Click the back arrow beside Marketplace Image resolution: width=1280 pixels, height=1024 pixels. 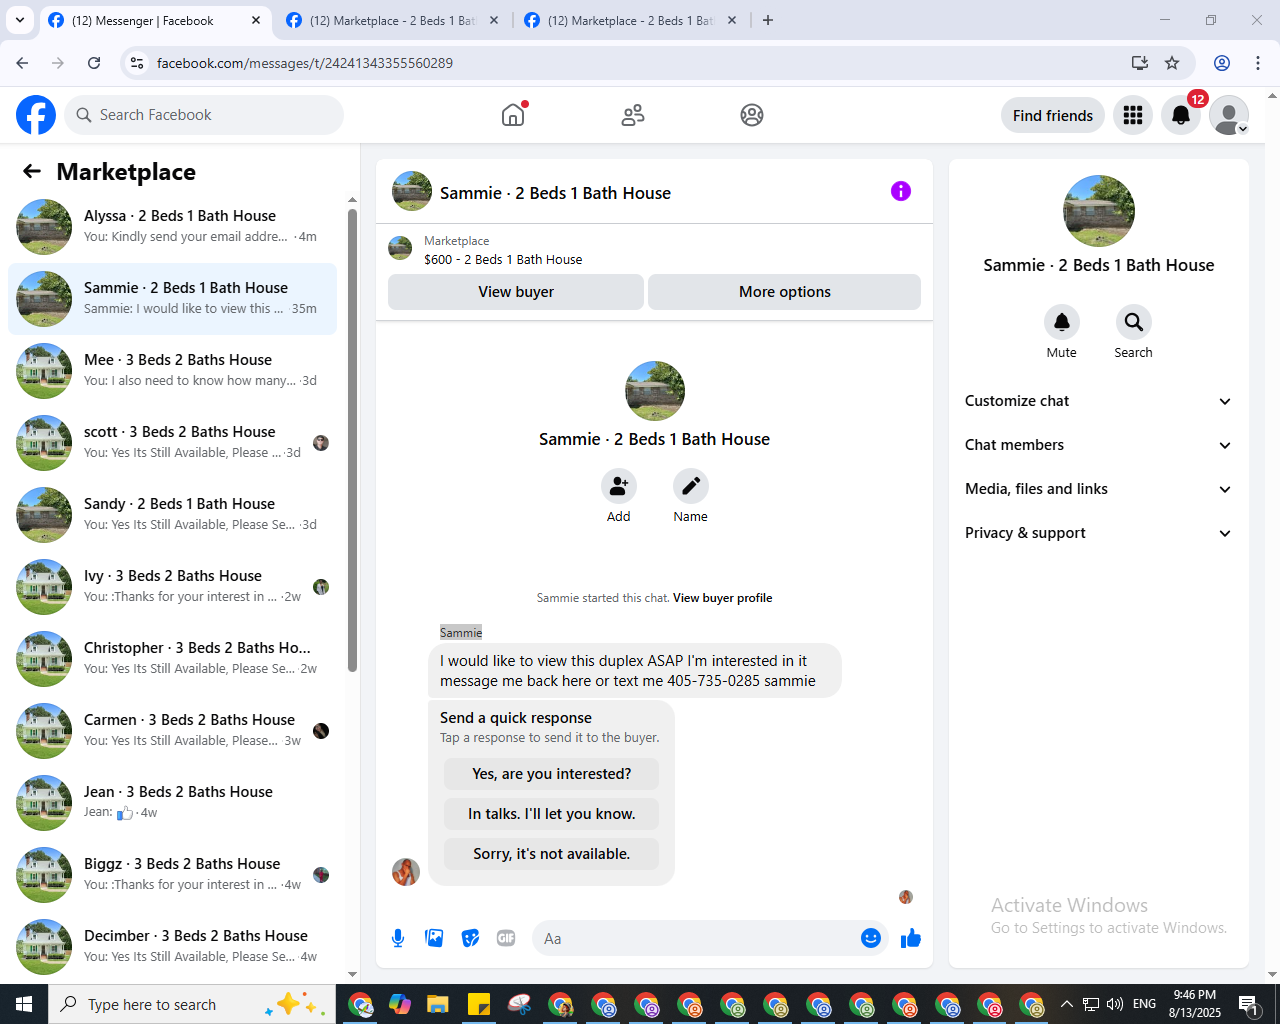pyautogui.click(x=32, y=171)
